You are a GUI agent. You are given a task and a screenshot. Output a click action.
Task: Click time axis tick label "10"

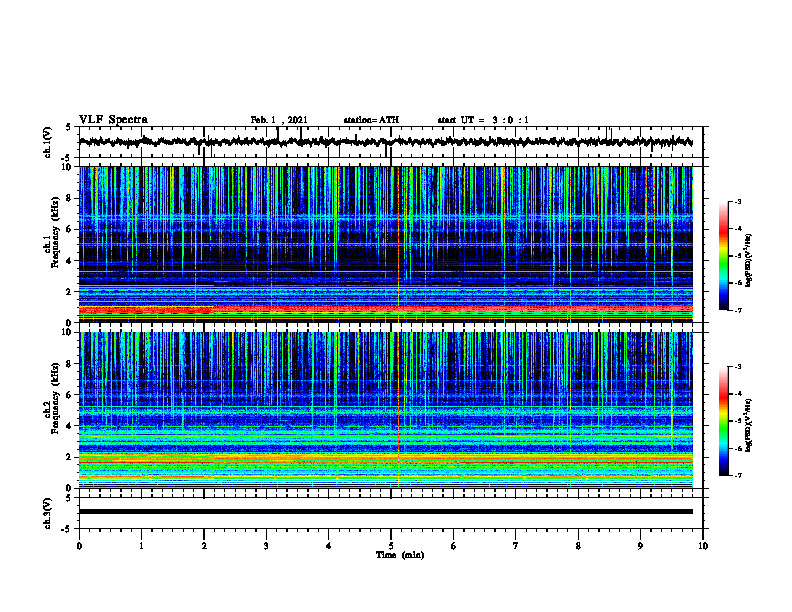(703, 546)
